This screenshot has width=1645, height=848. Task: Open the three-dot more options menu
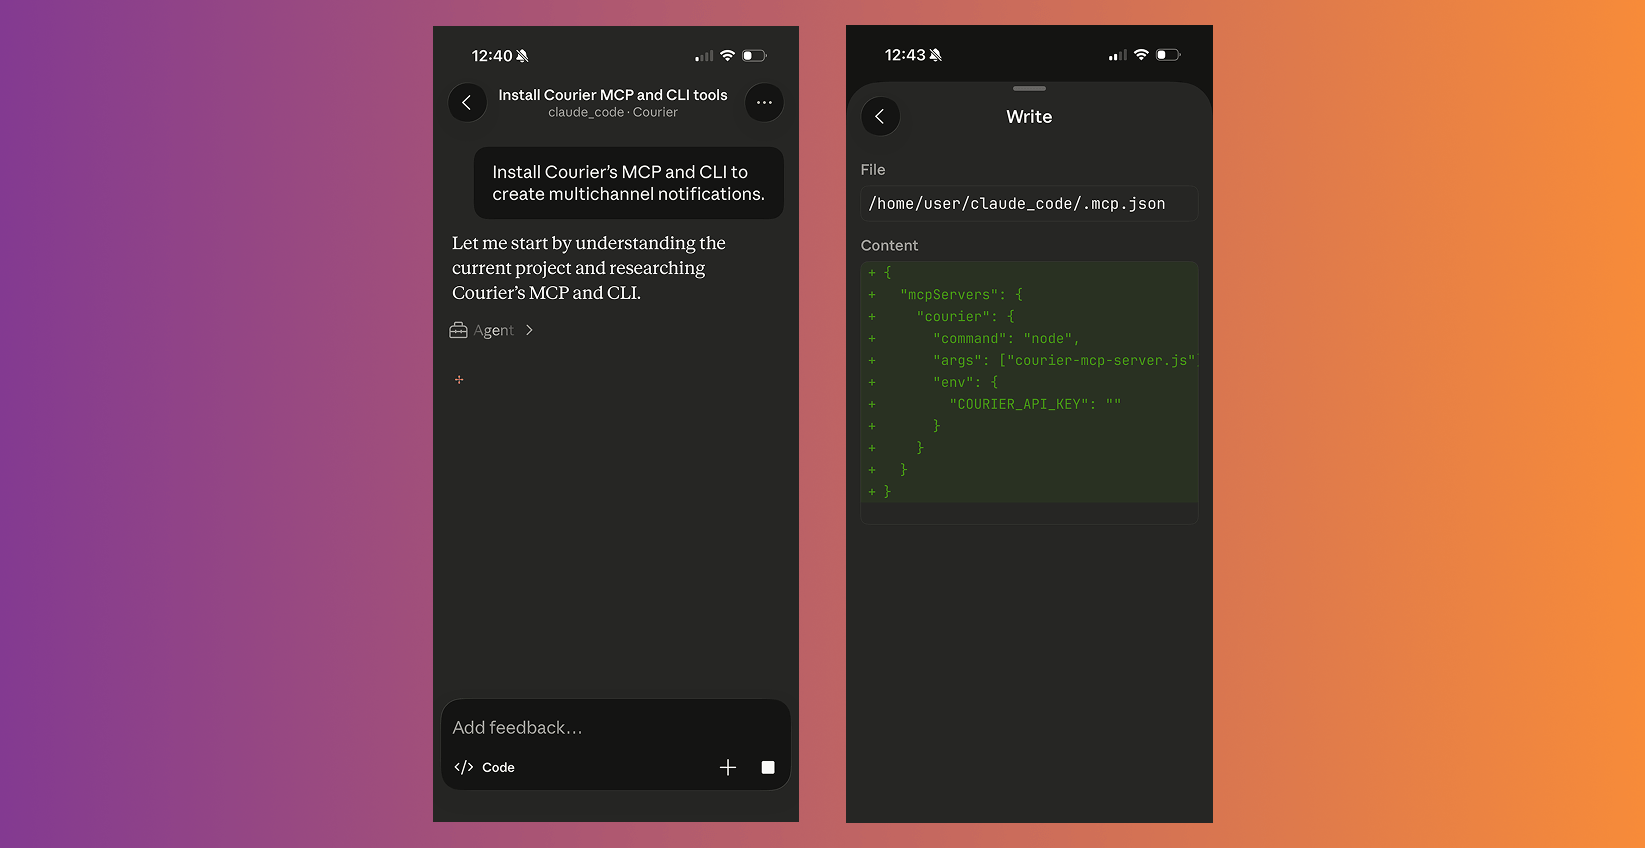764,103
